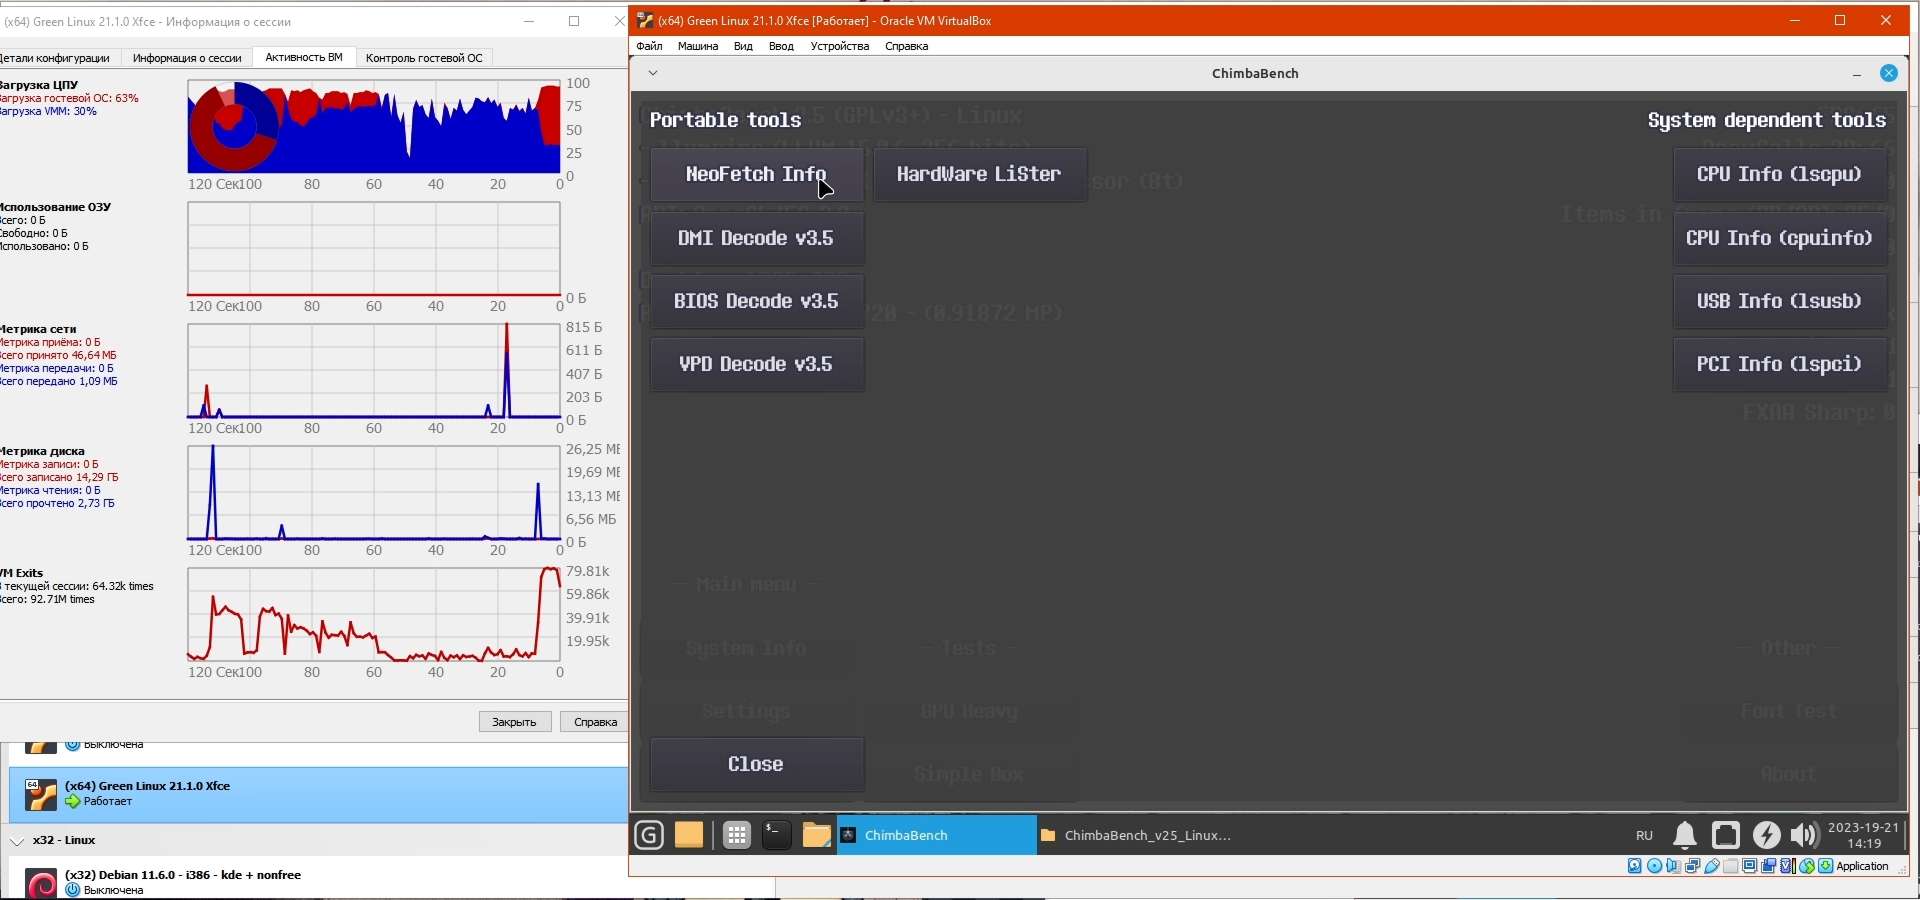Click Справка button in session info window

[x=595, y=722]
